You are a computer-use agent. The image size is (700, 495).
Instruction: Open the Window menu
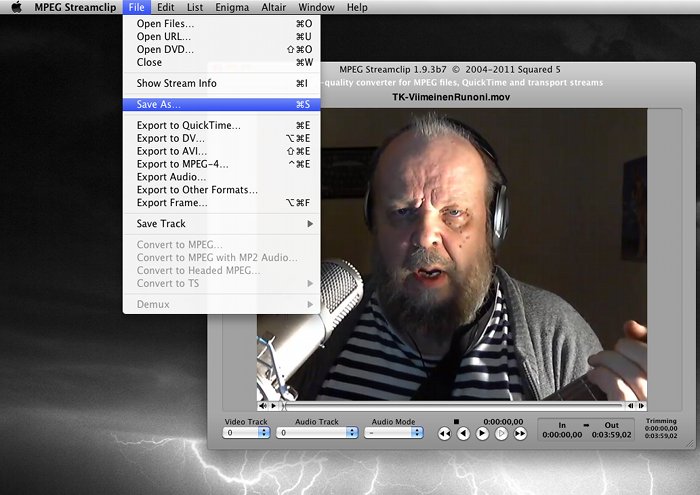click(x=316, y=7)
